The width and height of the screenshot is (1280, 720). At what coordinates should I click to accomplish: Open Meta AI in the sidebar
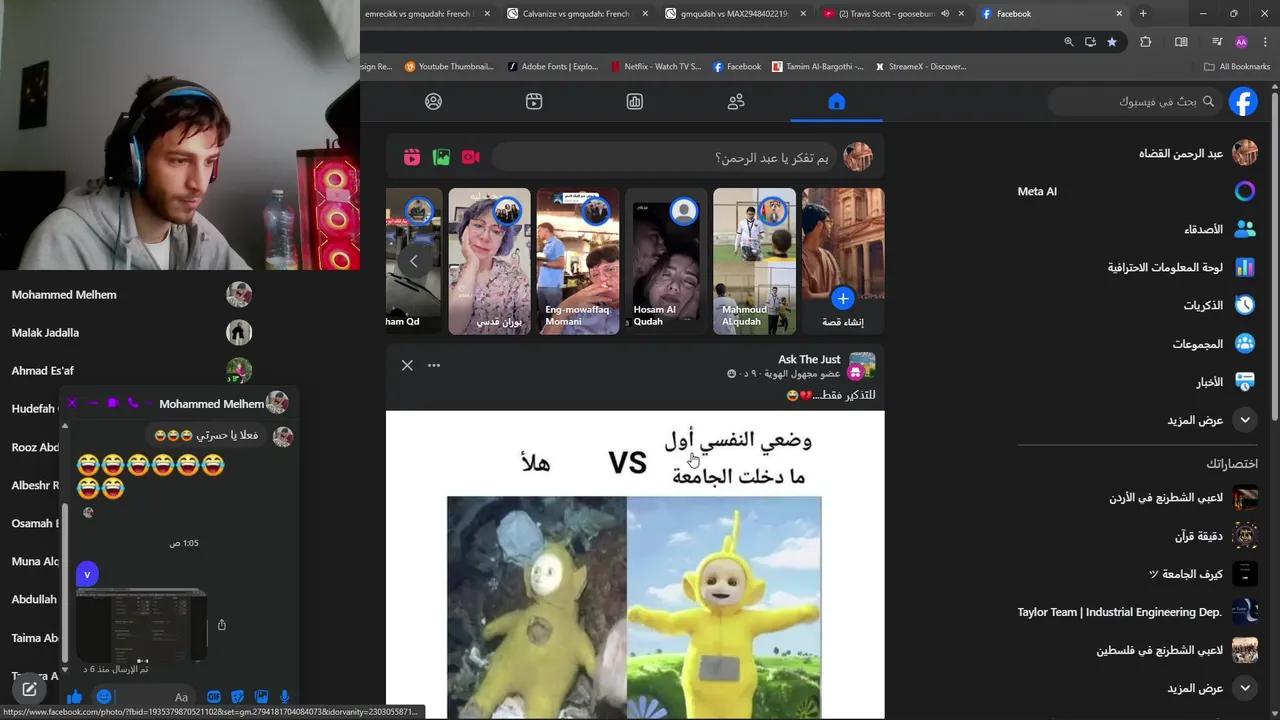1138,191
